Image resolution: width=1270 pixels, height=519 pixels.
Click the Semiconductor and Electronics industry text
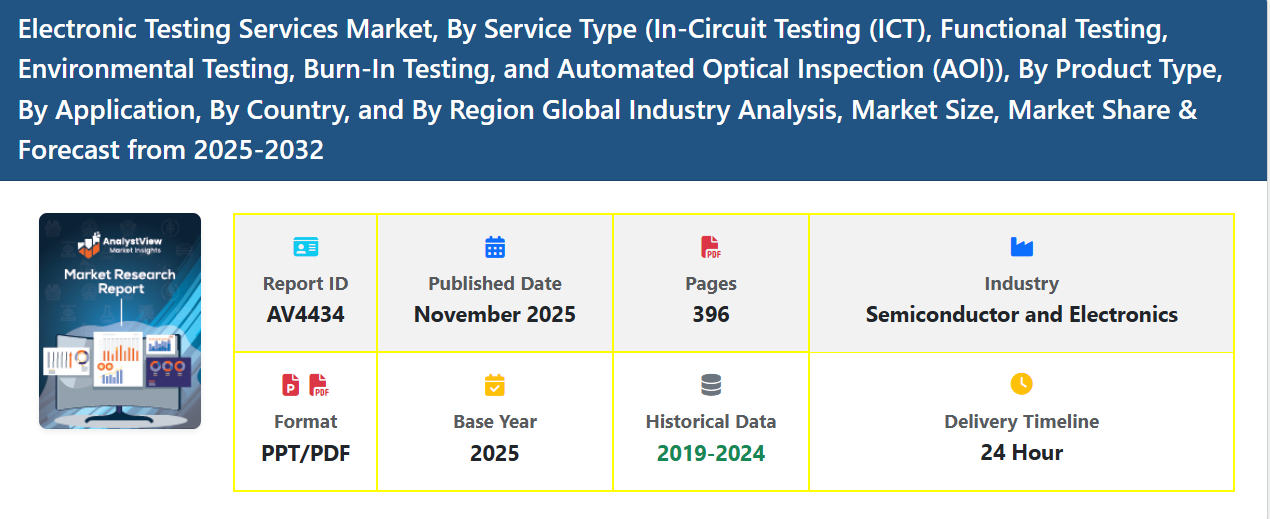pyautogui.click(x=1021, y=315)
